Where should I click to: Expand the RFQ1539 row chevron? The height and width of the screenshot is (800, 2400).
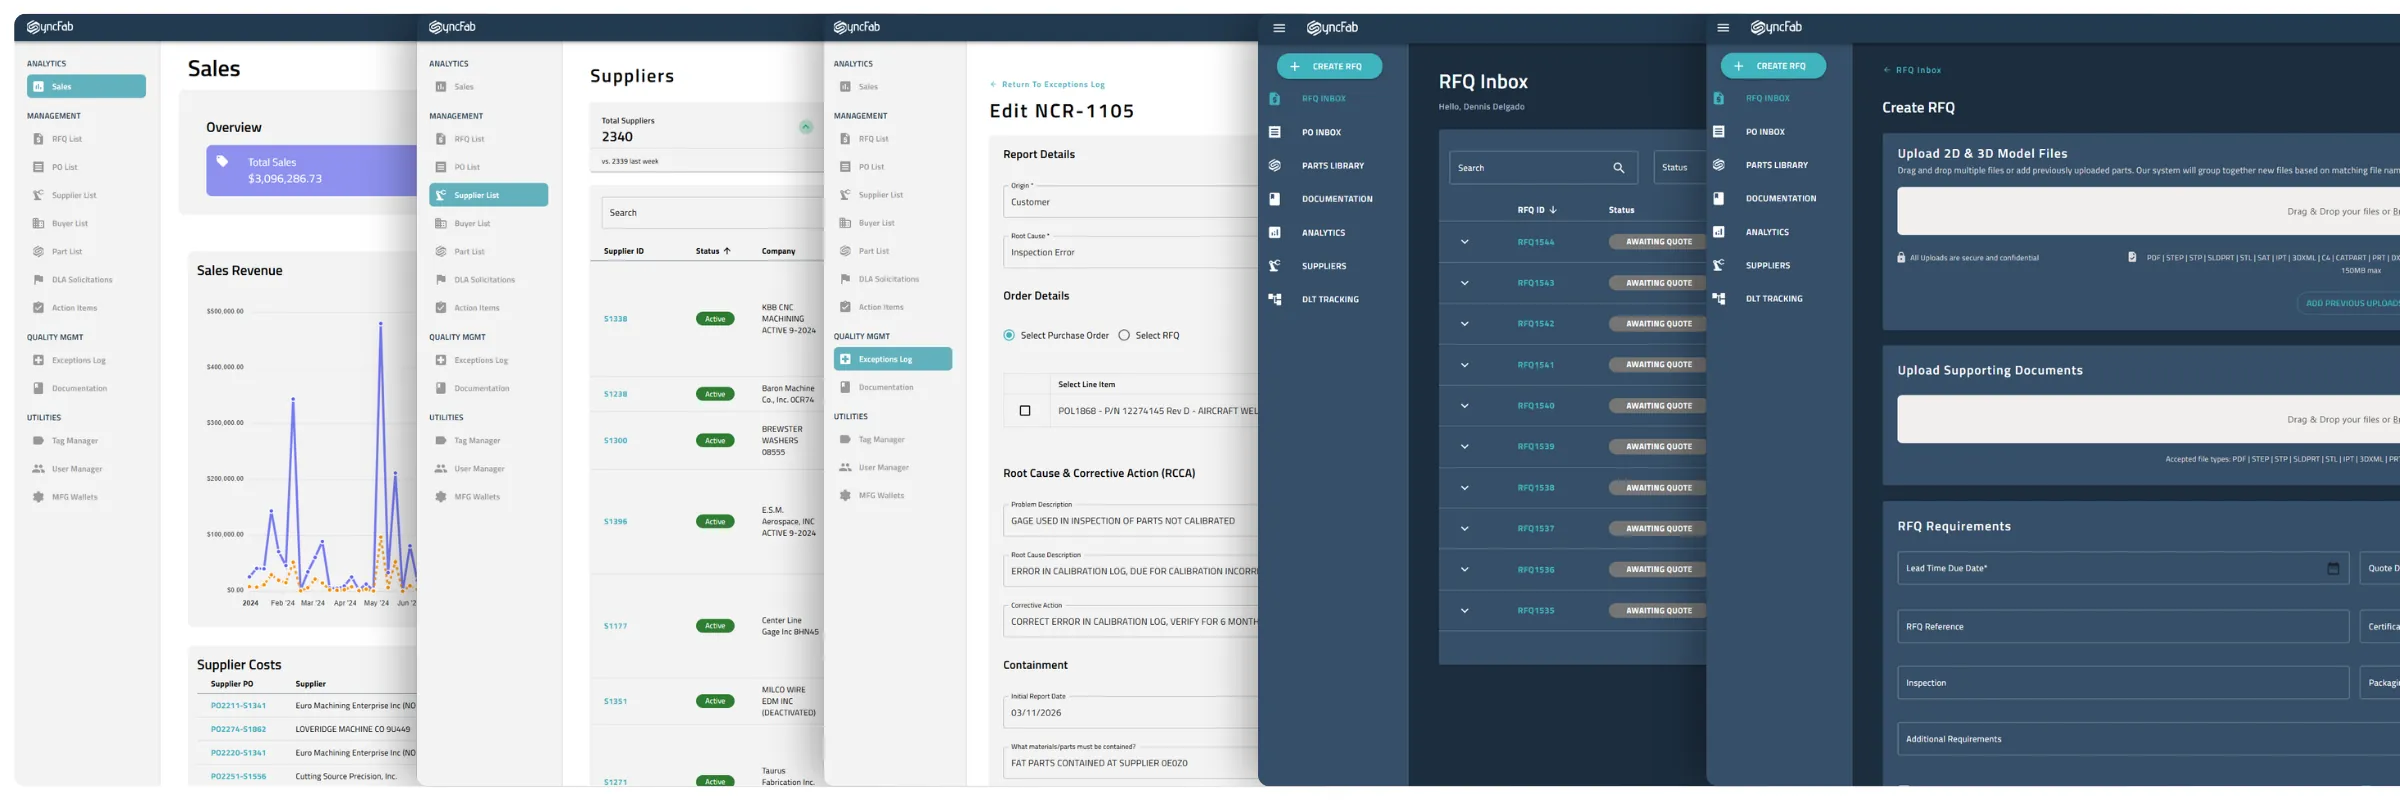pos(1464,447)
